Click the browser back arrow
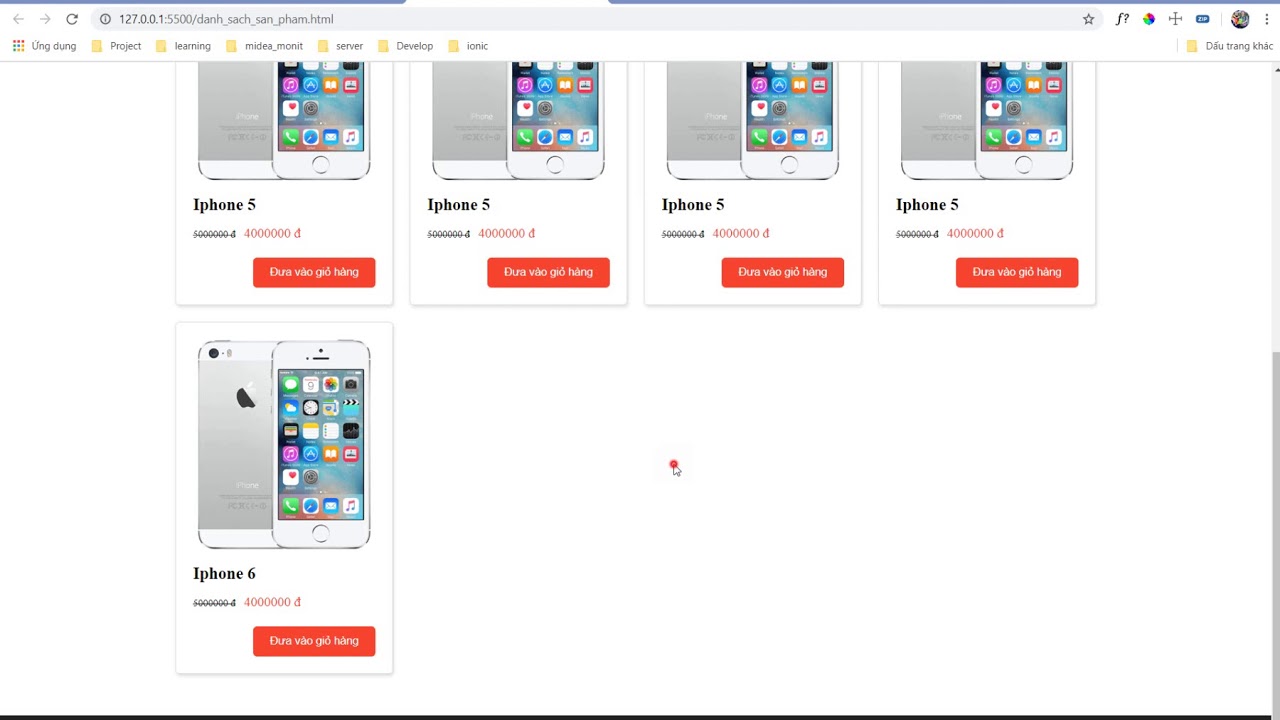Viewport: 1280px width, 720px height. 18,19
